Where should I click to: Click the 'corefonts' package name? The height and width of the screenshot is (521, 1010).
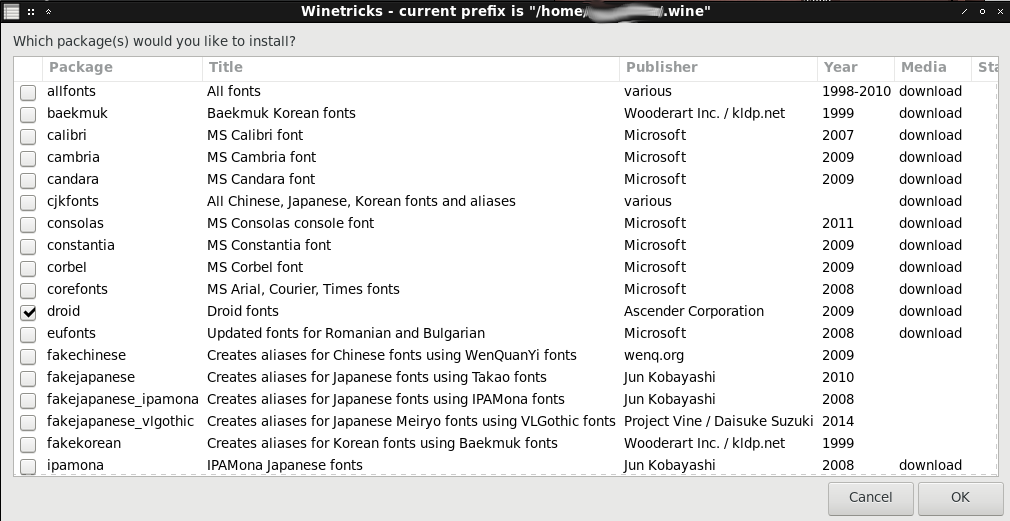[x=77, y=289]
